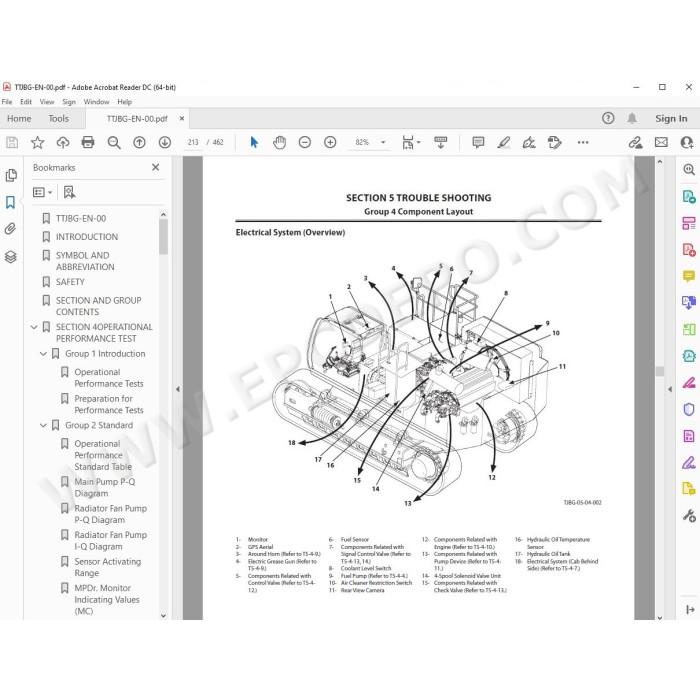
Task: Open the File menu
Action: coord(7,102)
